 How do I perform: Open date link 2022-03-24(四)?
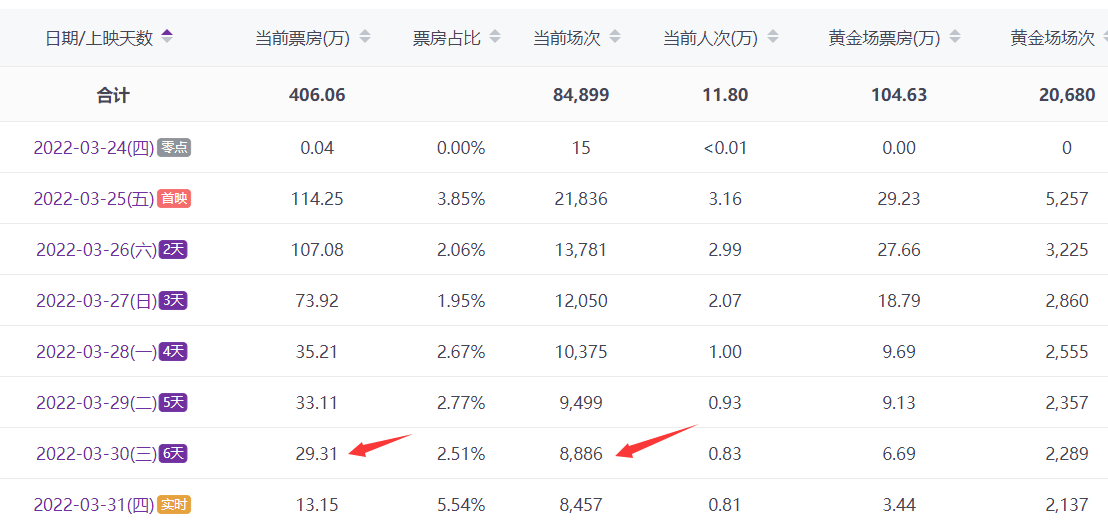(x=94, y=148)
